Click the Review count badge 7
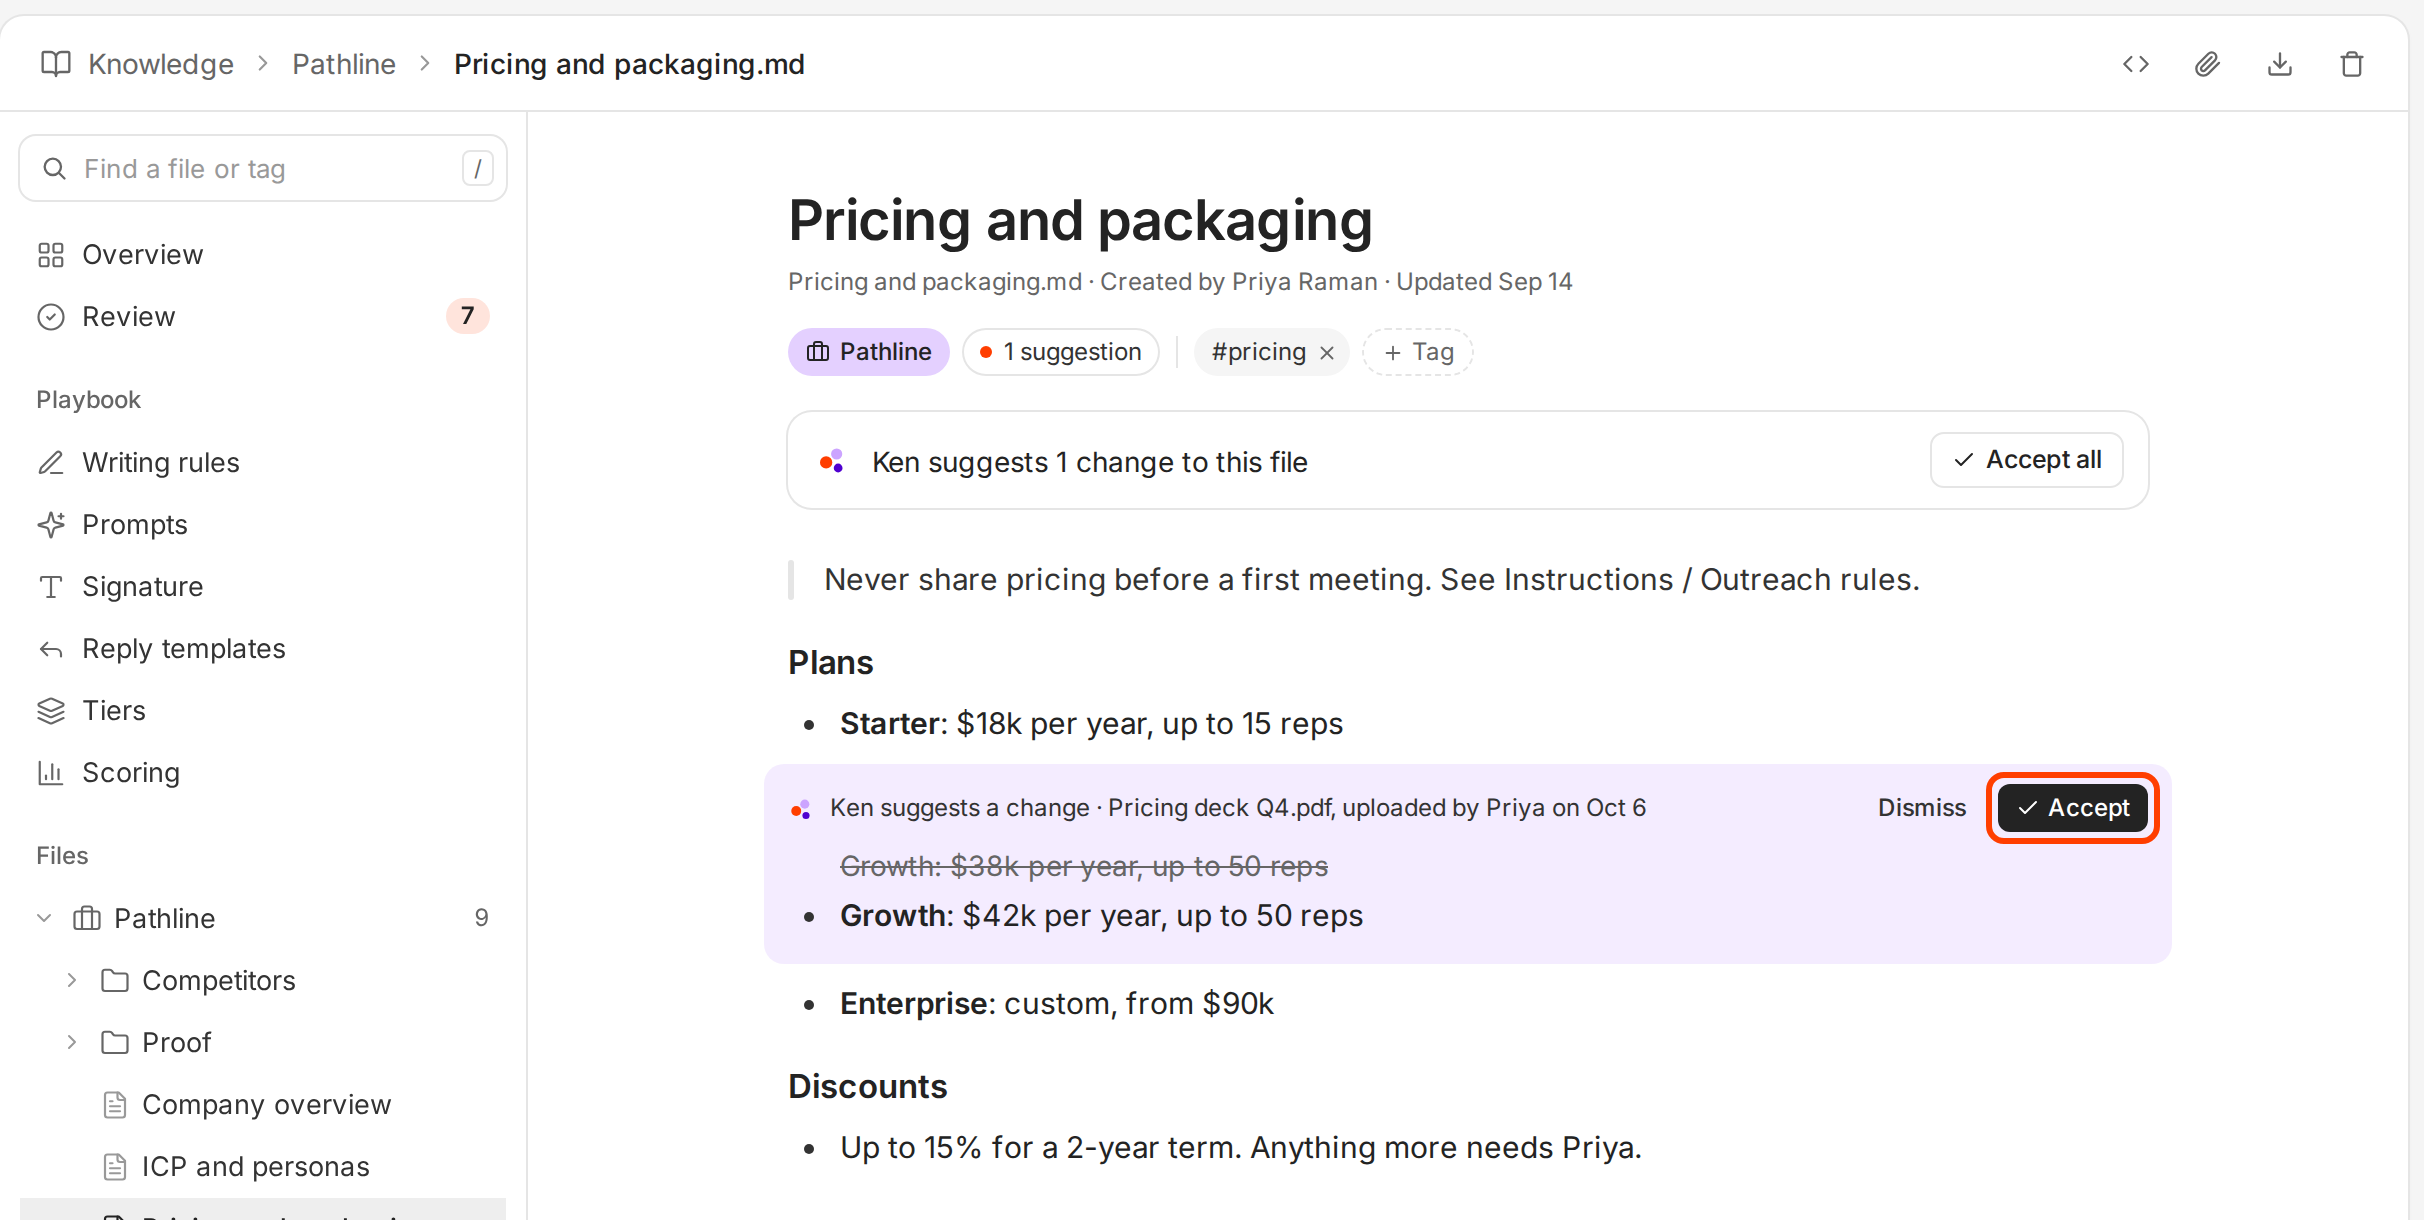The height and width of the screenshot is (1220, 2424). click(467, 316)
